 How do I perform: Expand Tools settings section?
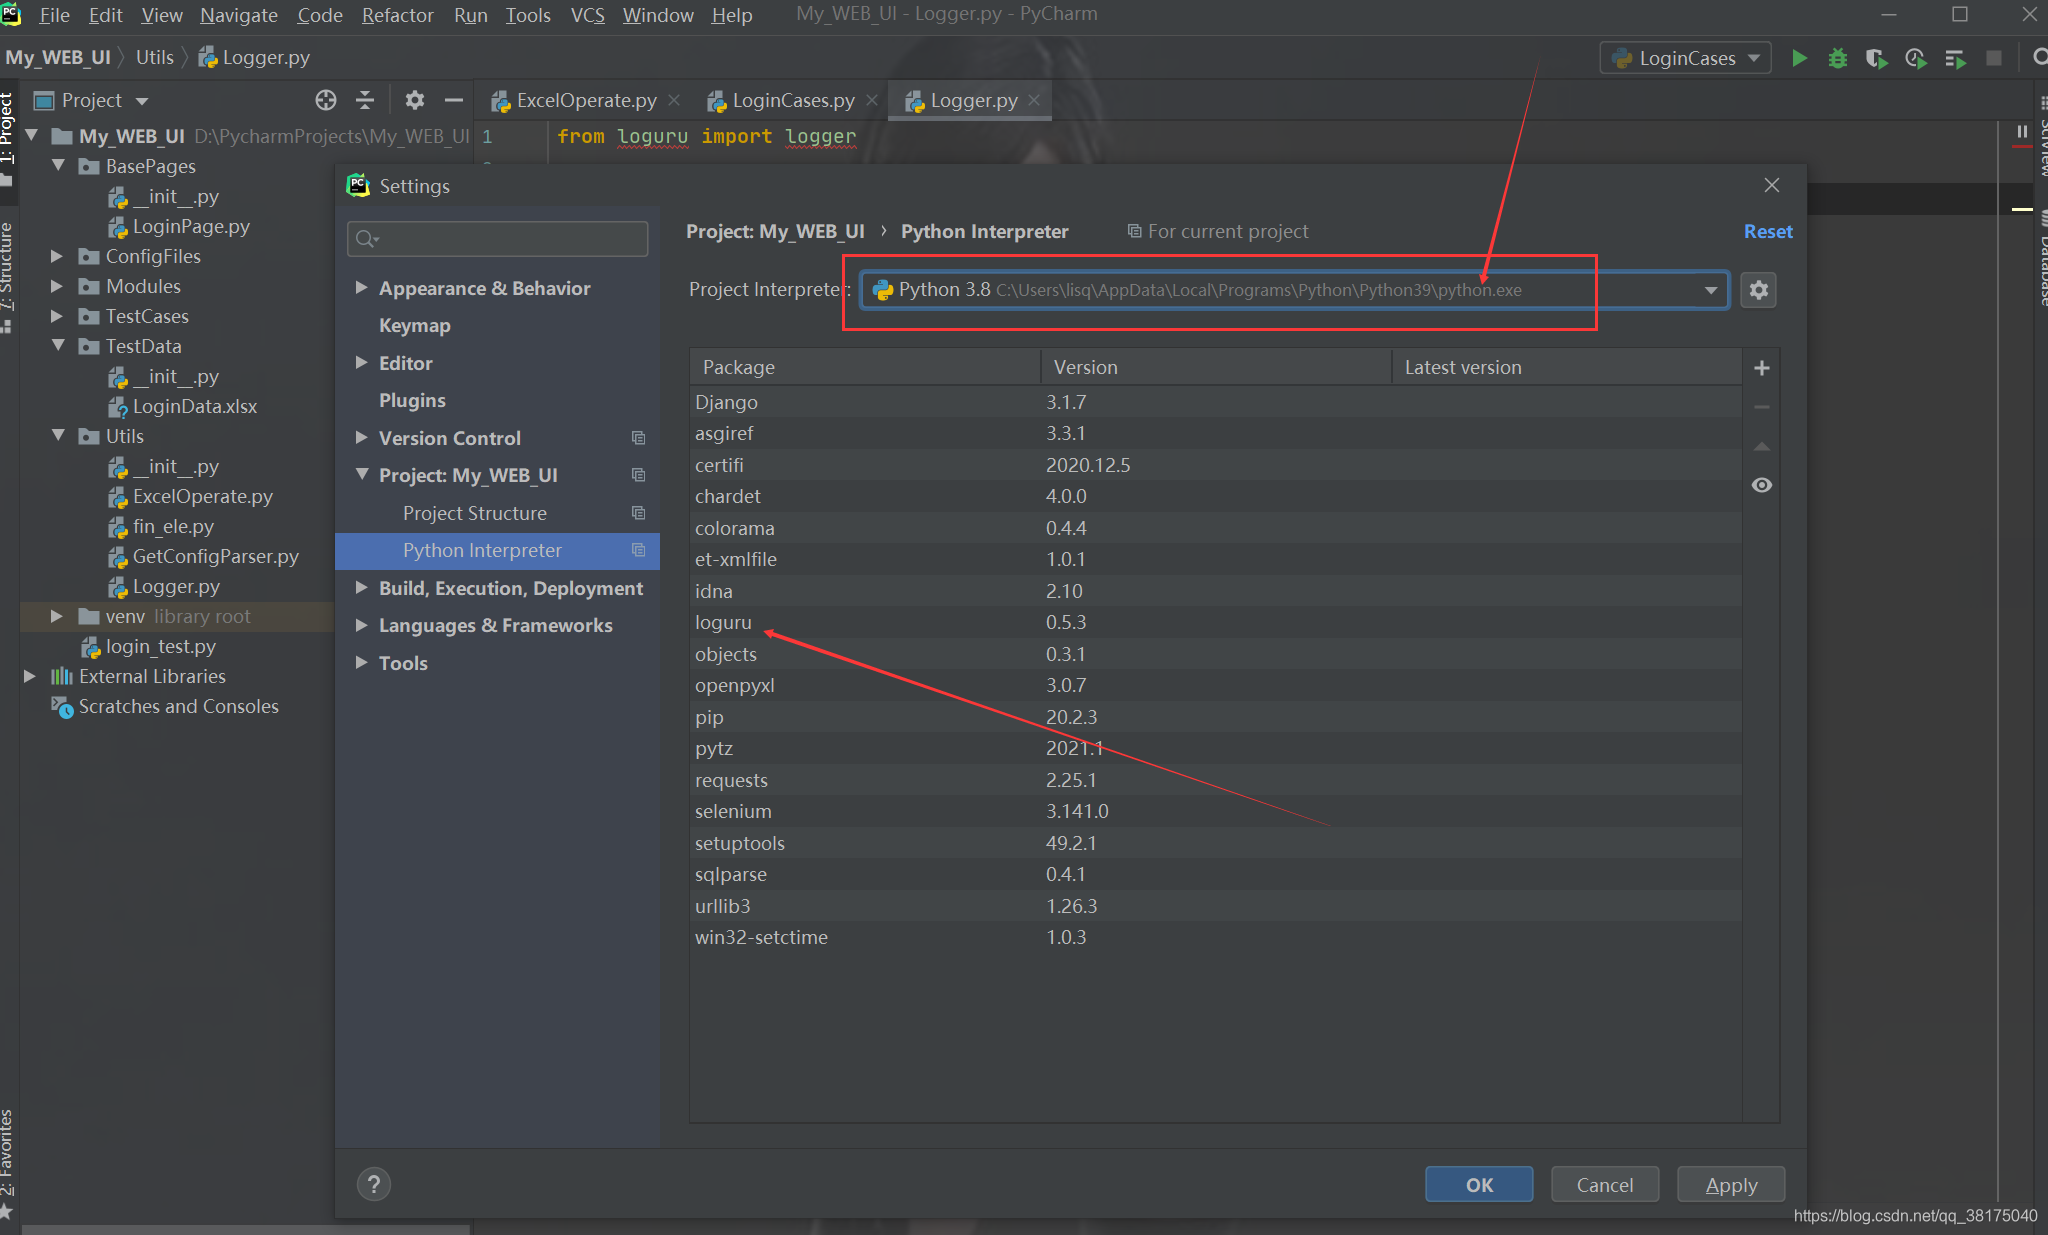tap(362, 663)
